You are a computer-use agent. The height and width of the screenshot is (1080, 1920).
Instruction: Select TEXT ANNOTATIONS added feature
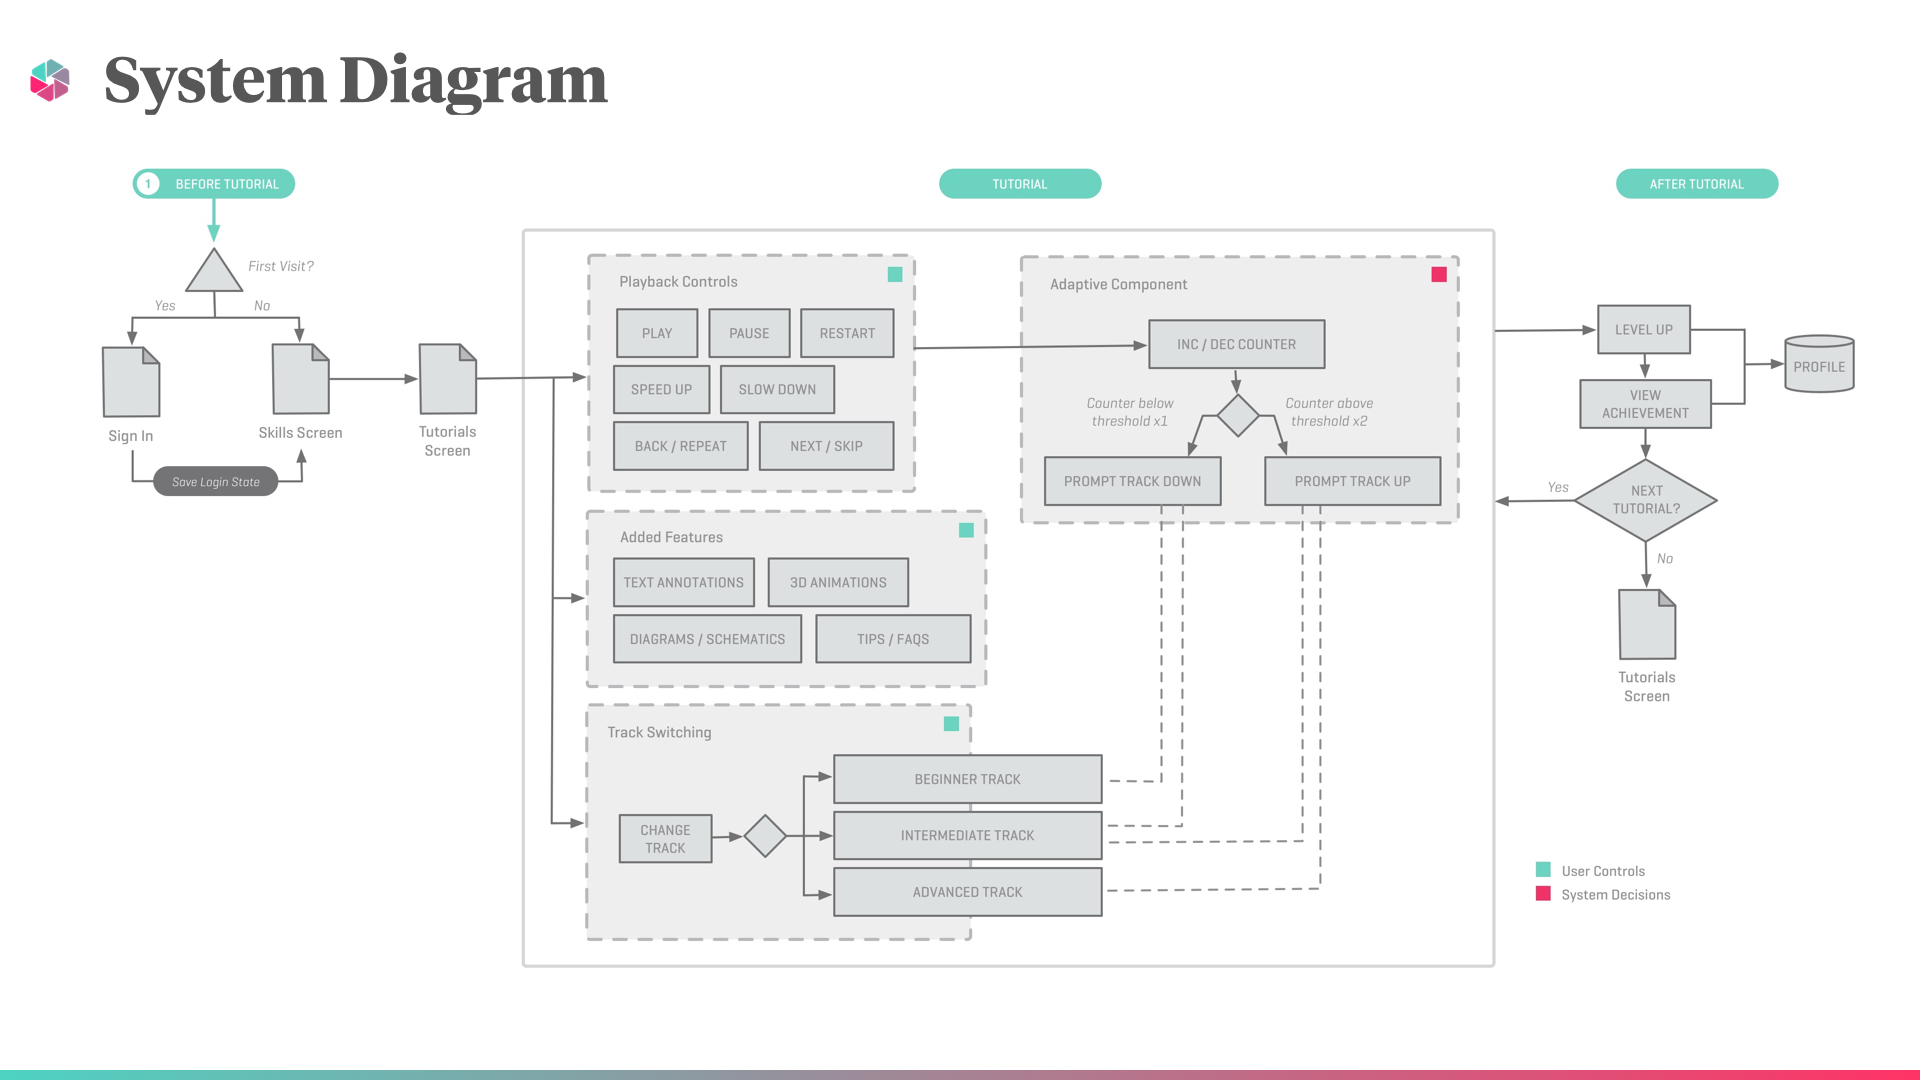coord(684,582)
